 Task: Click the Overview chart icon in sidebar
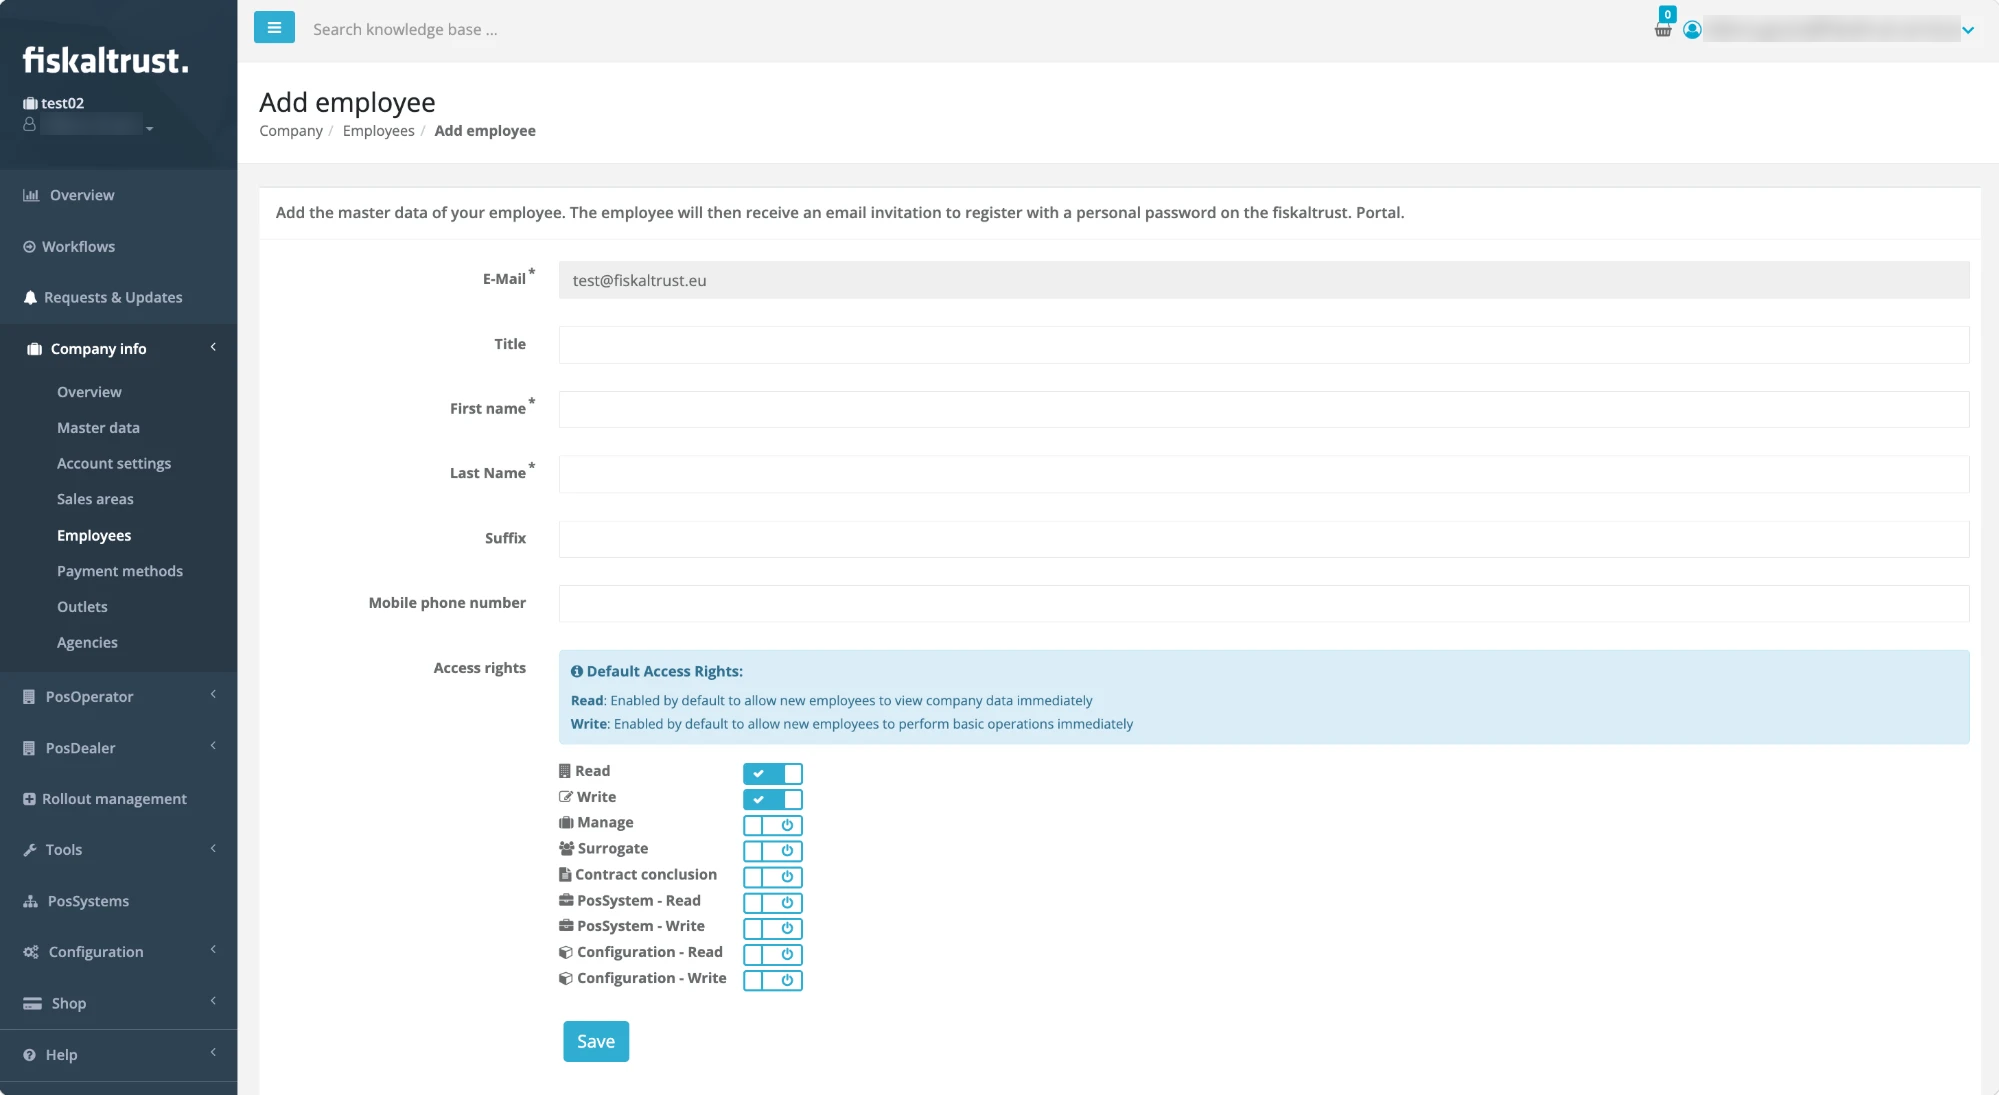31,195
